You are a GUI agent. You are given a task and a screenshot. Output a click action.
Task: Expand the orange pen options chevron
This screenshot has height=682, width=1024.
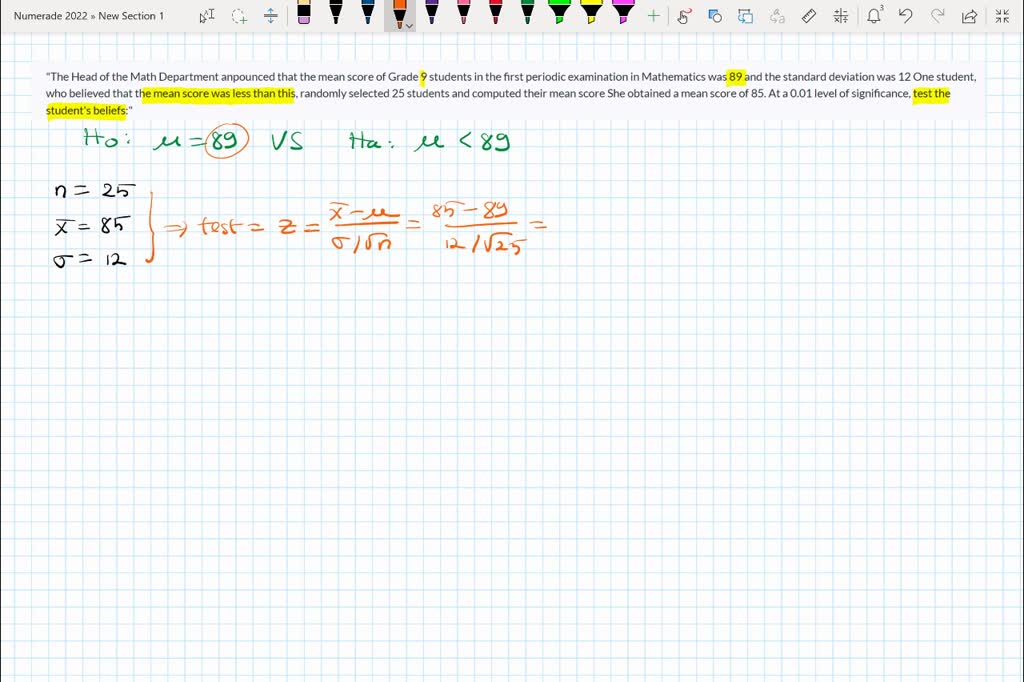click(409, 25)
